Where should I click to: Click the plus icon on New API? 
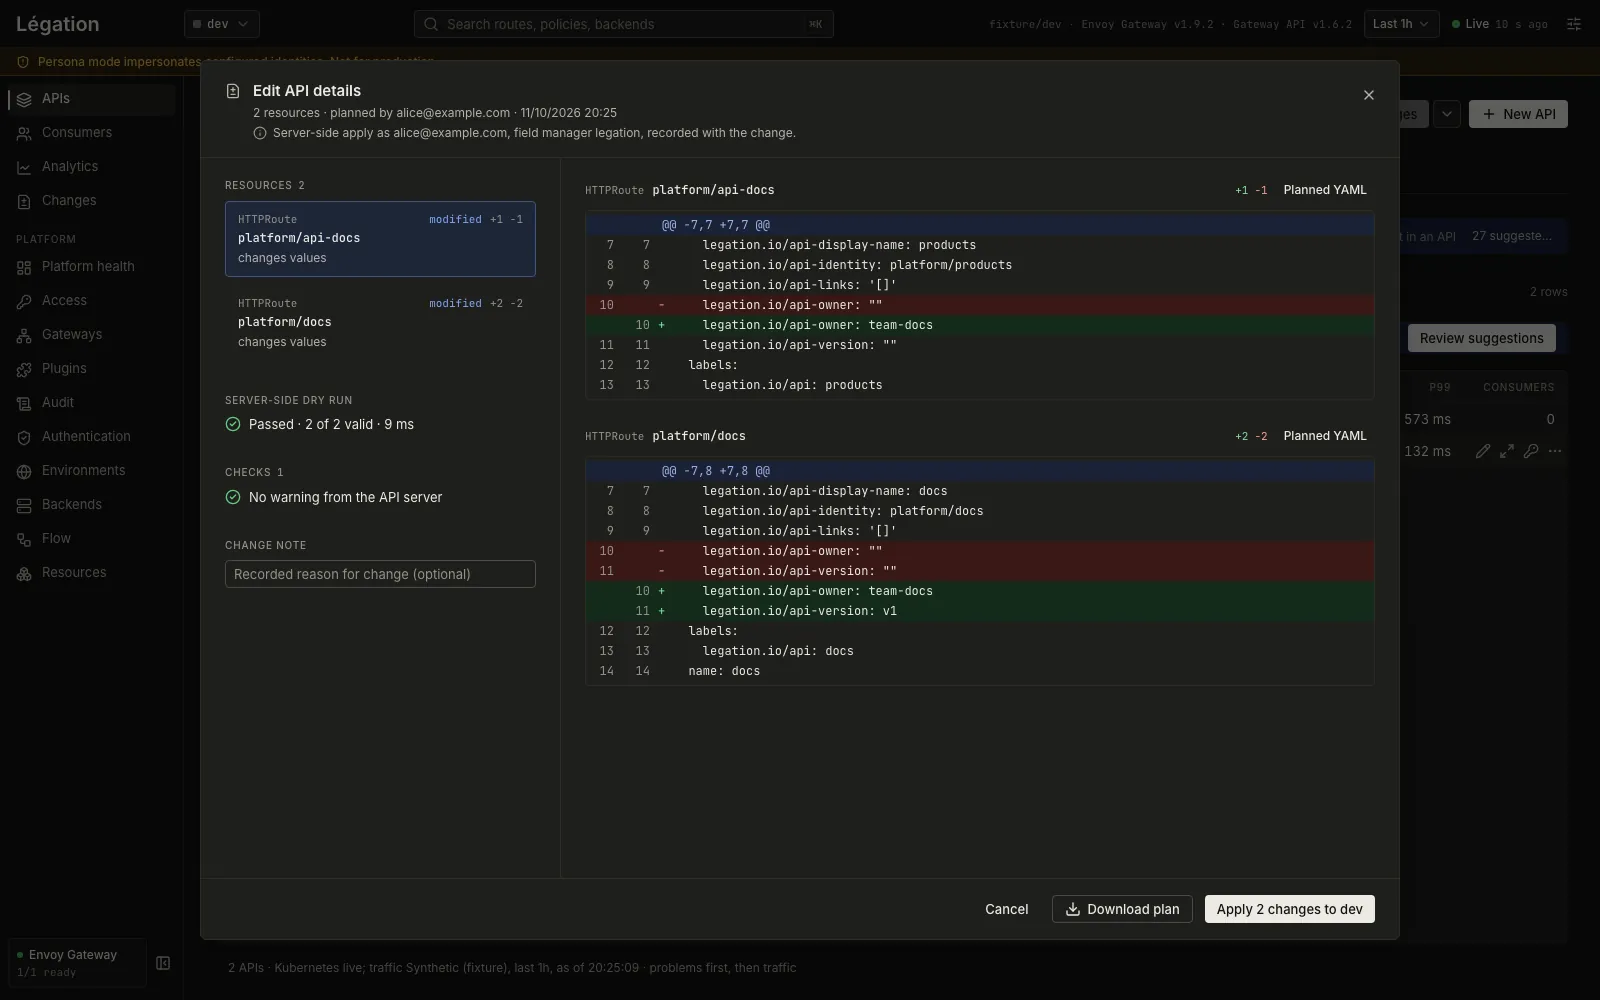[1489, 114]
